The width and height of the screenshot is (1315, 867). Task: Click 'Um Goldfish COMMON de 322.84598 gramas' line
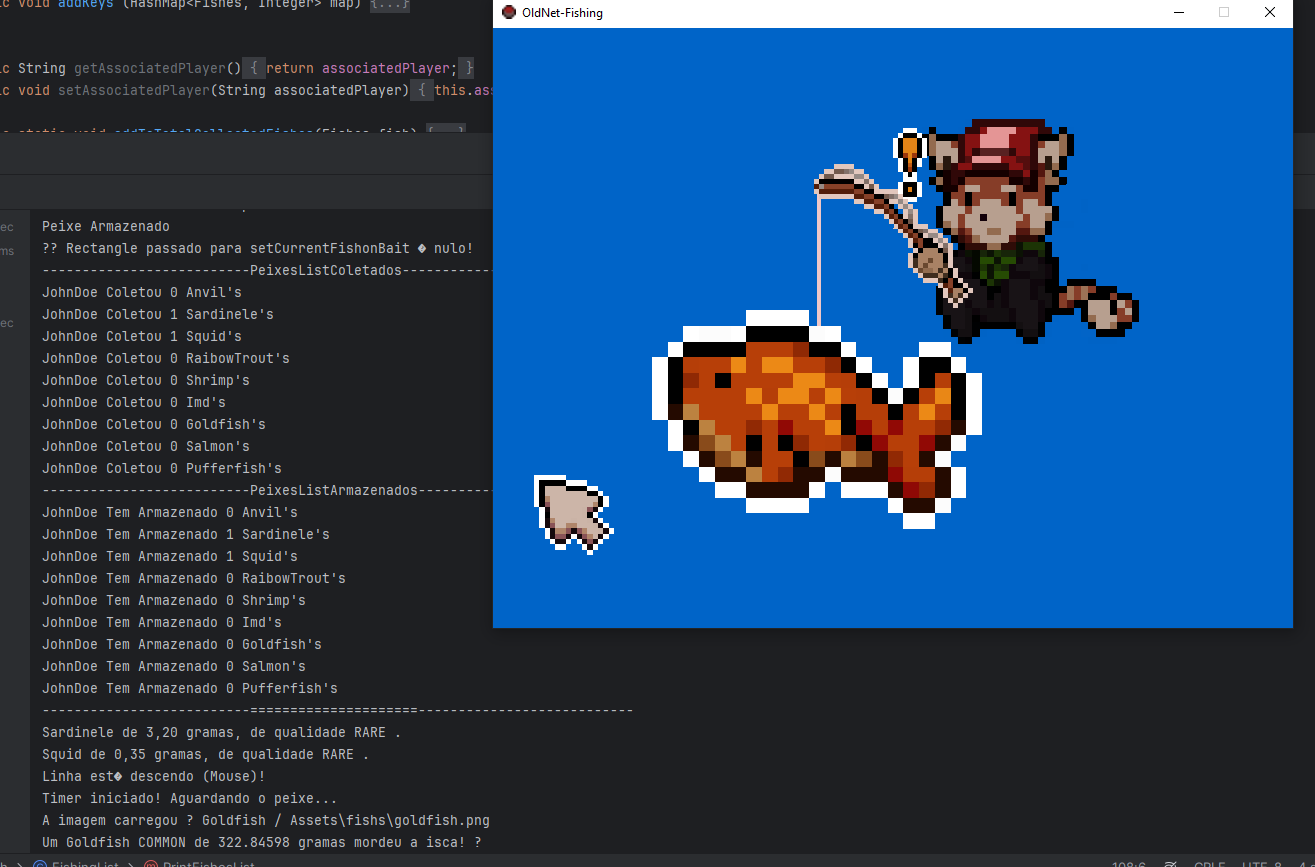pos(262,843)
